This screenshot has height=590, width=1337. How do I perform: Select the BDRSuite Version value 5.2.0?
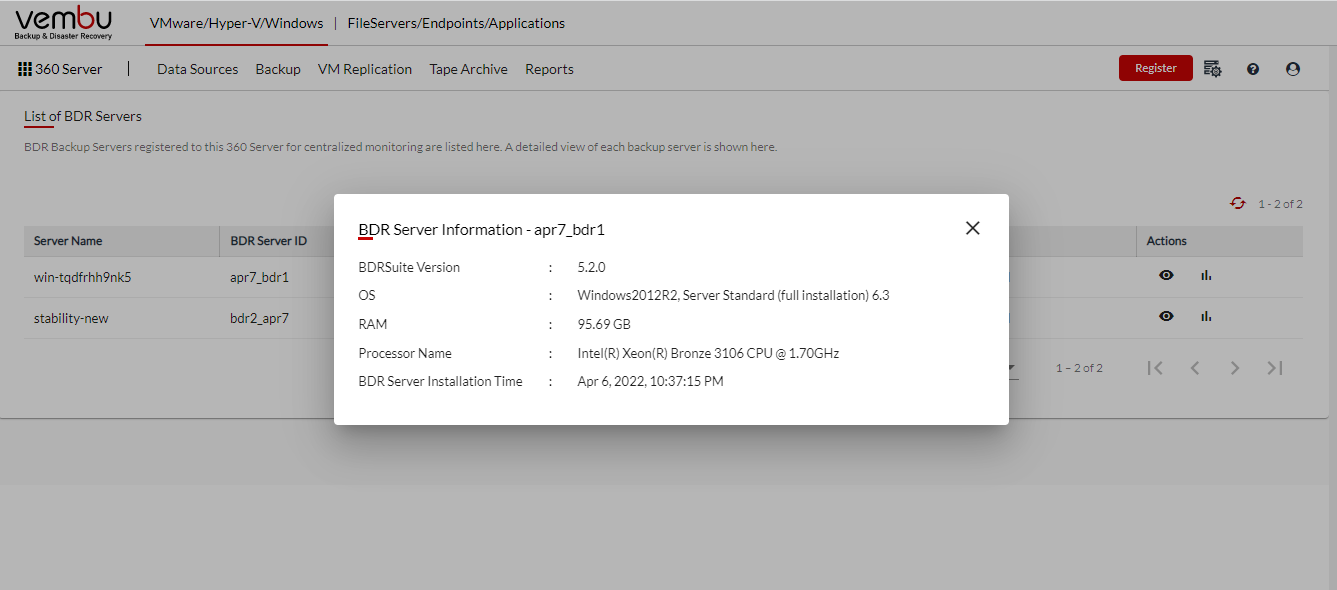point(592,267)
